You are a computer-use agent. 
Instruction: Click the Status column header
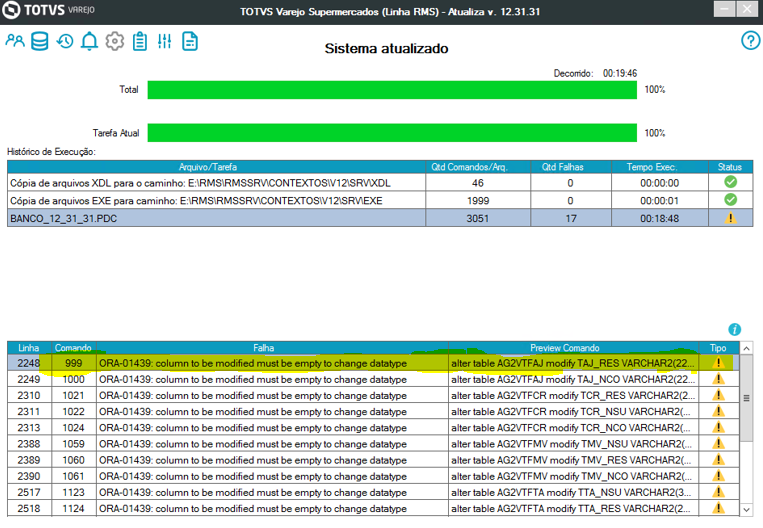coord(730,167)
